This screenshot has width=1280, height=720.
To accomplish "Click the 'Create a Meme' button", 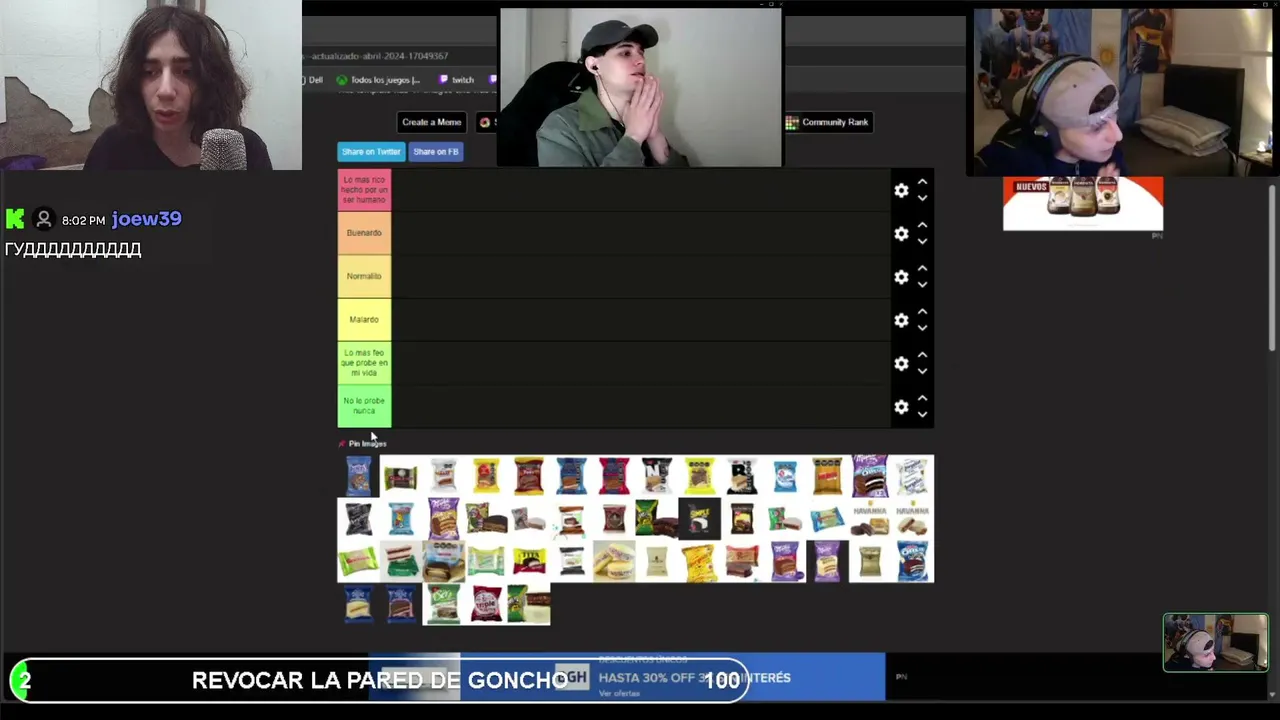I will [431, 122].
